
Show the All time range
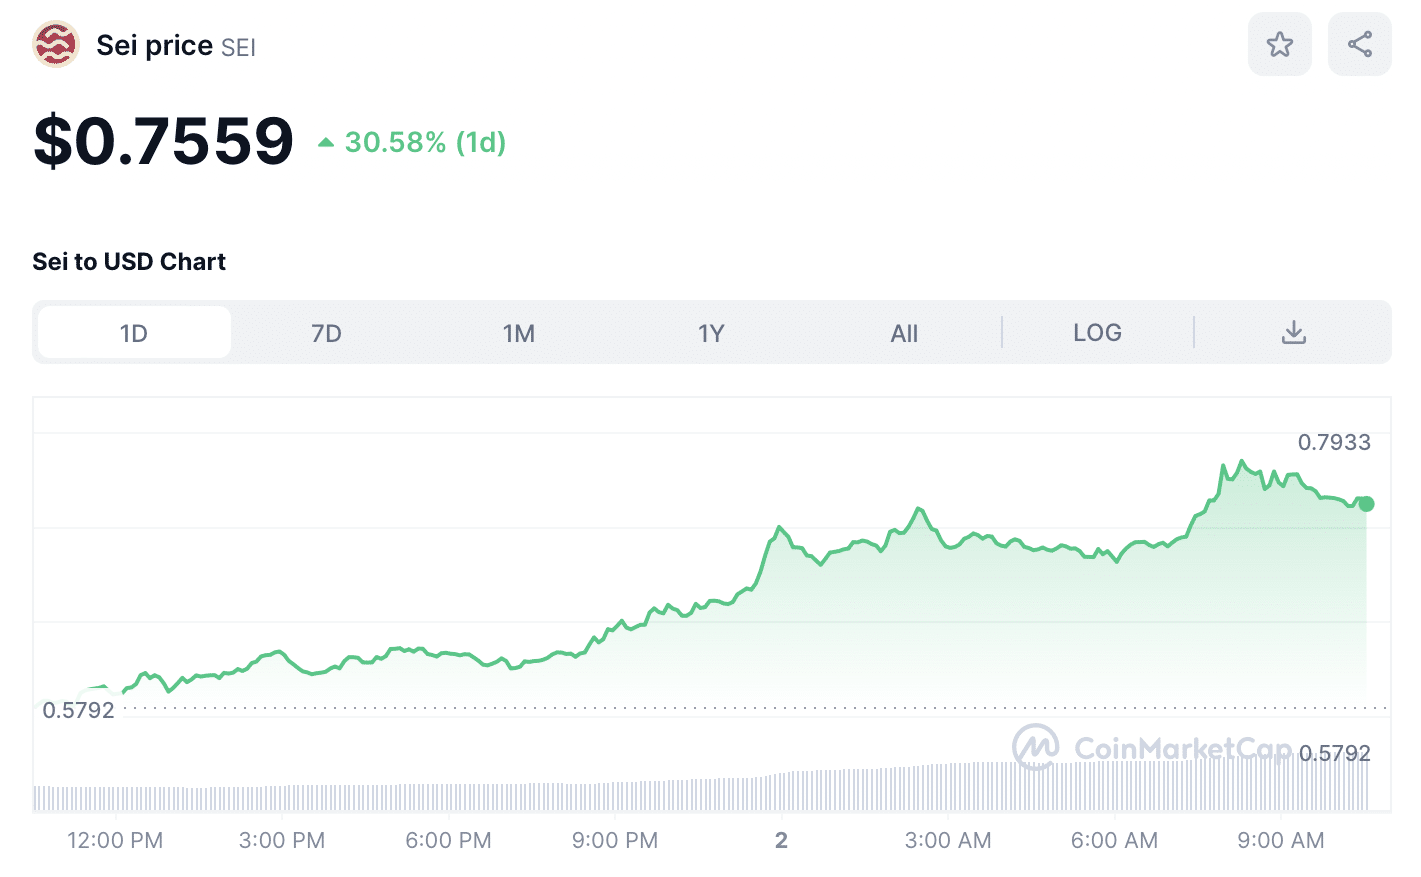point(904,332)
